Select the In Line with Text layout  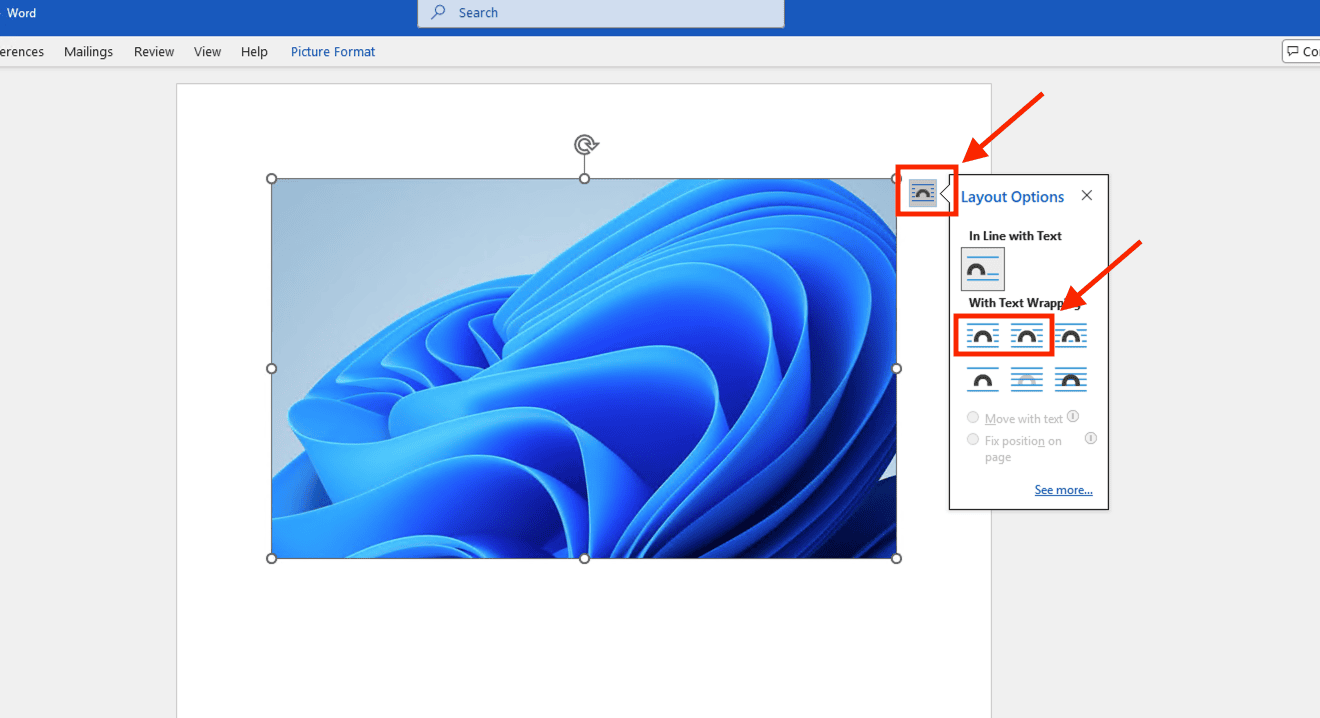[982, 269]
